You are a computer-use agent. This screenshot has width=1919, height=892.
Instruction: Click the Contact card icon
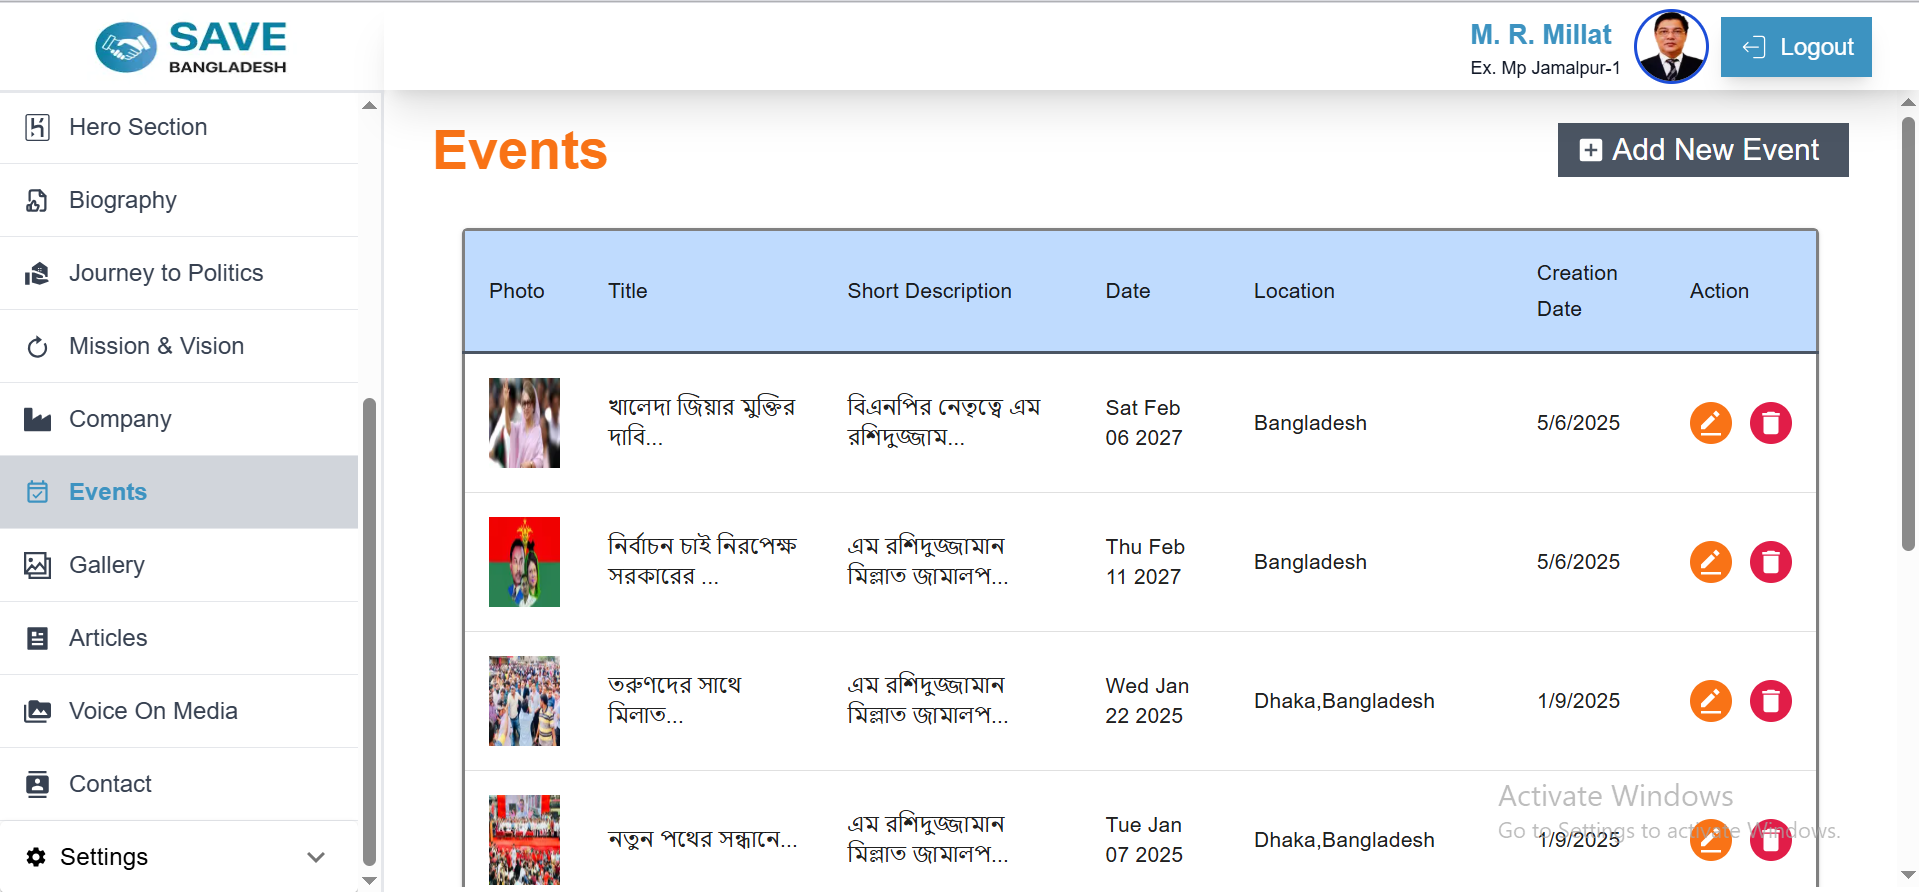37,784
